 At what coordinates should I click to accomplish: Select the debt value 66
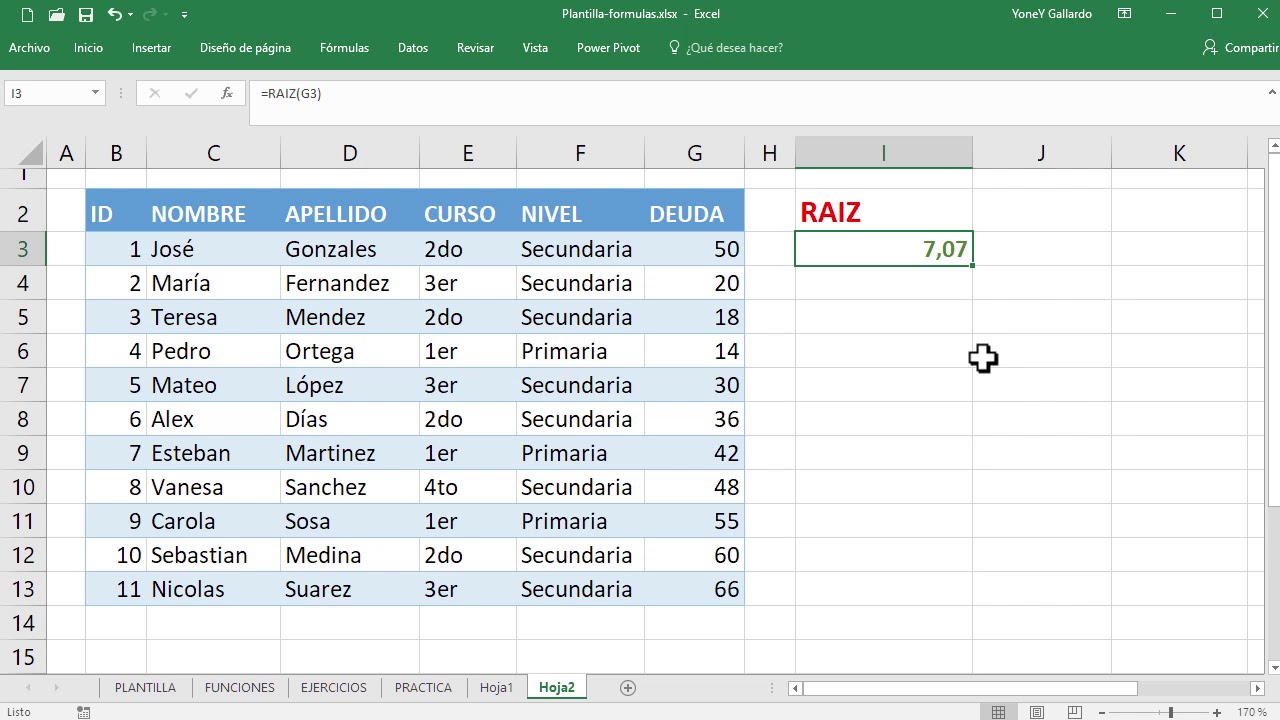point(694,589)
